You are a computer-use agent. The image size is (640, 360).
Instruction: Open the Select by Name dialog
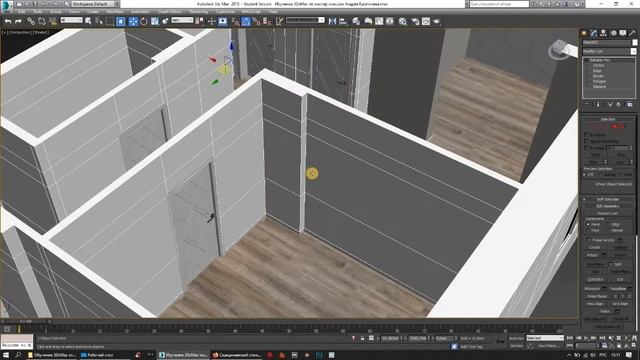(99, 21)
